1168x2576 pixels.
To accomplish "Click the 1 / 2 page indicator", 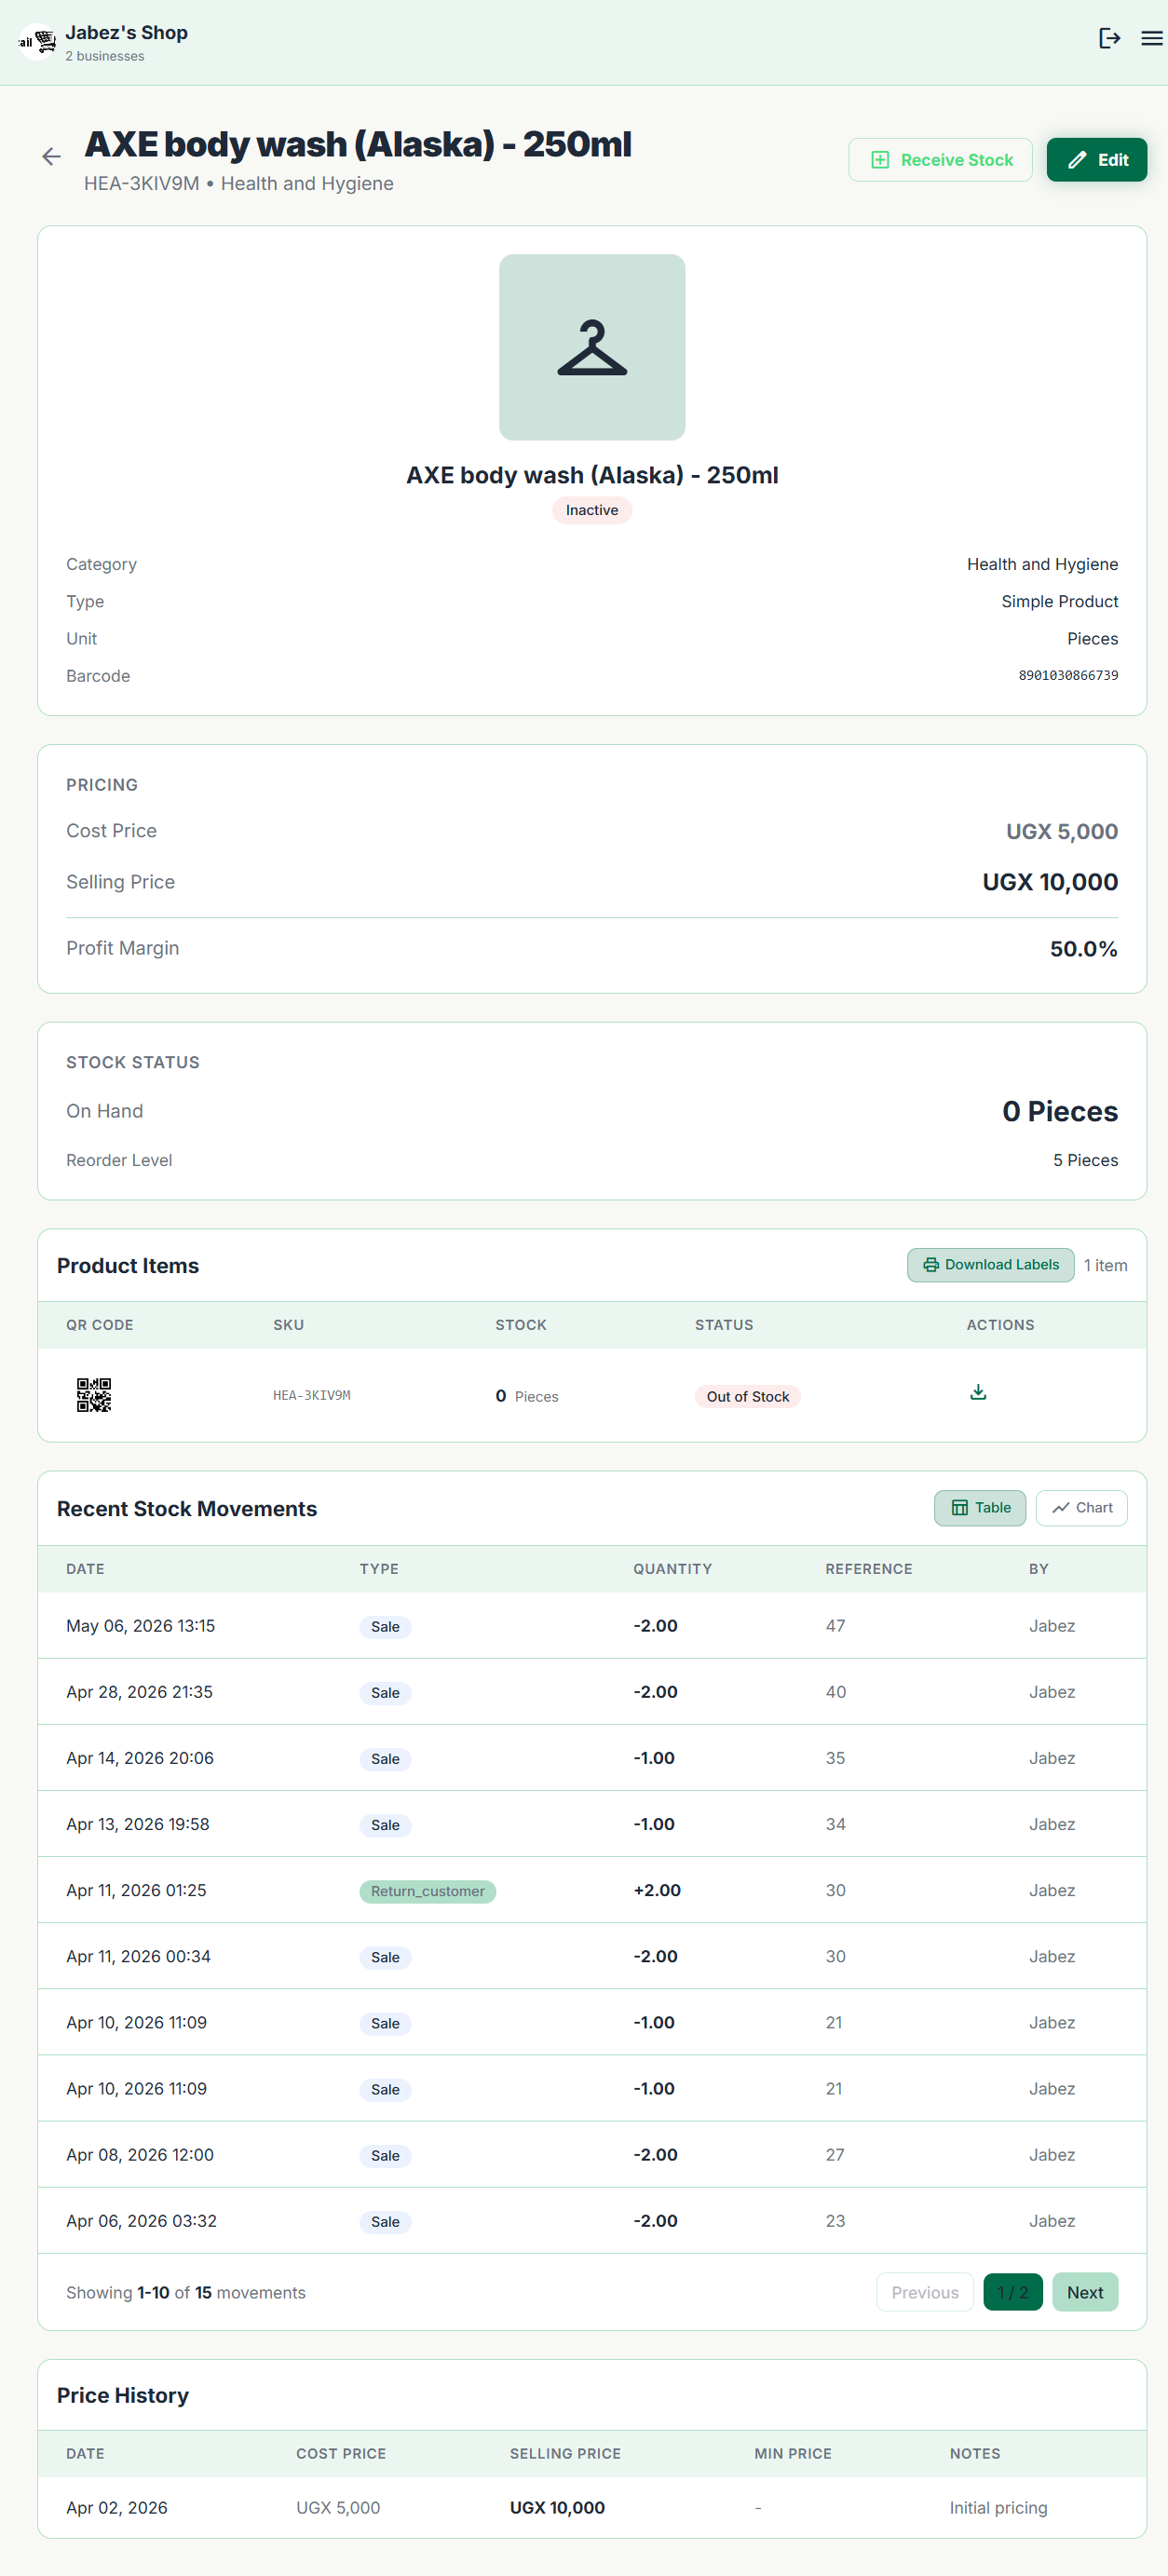I will (1013, 2292).
